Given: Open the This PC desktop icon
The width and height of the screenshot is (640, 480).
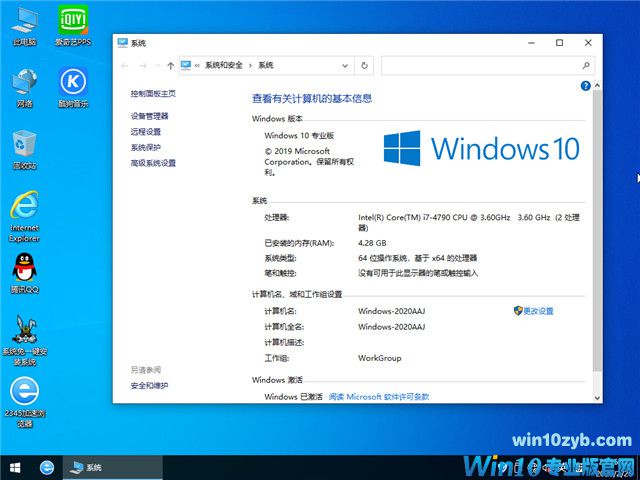Looking at the screenshot, I should 24,24.
